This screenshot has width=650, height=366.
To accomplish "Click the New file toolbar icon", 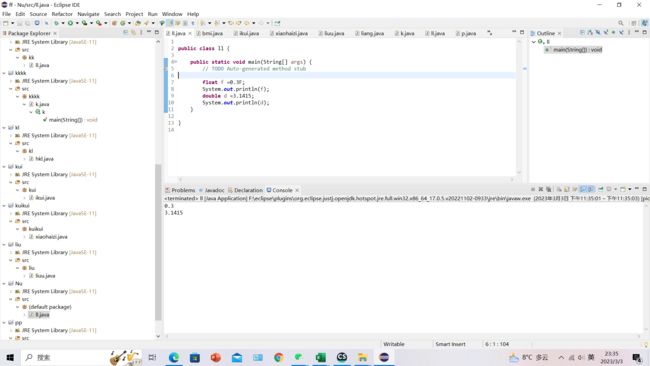I will 6,23.
